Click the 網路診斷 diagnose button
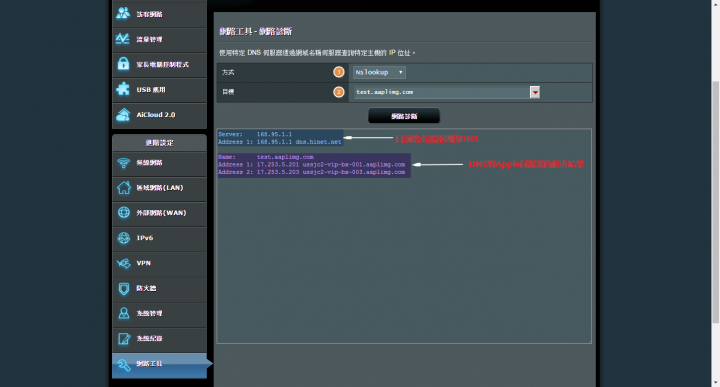This screenshot has width=720, height=387. pyautogui.click(x=404, y=116)
